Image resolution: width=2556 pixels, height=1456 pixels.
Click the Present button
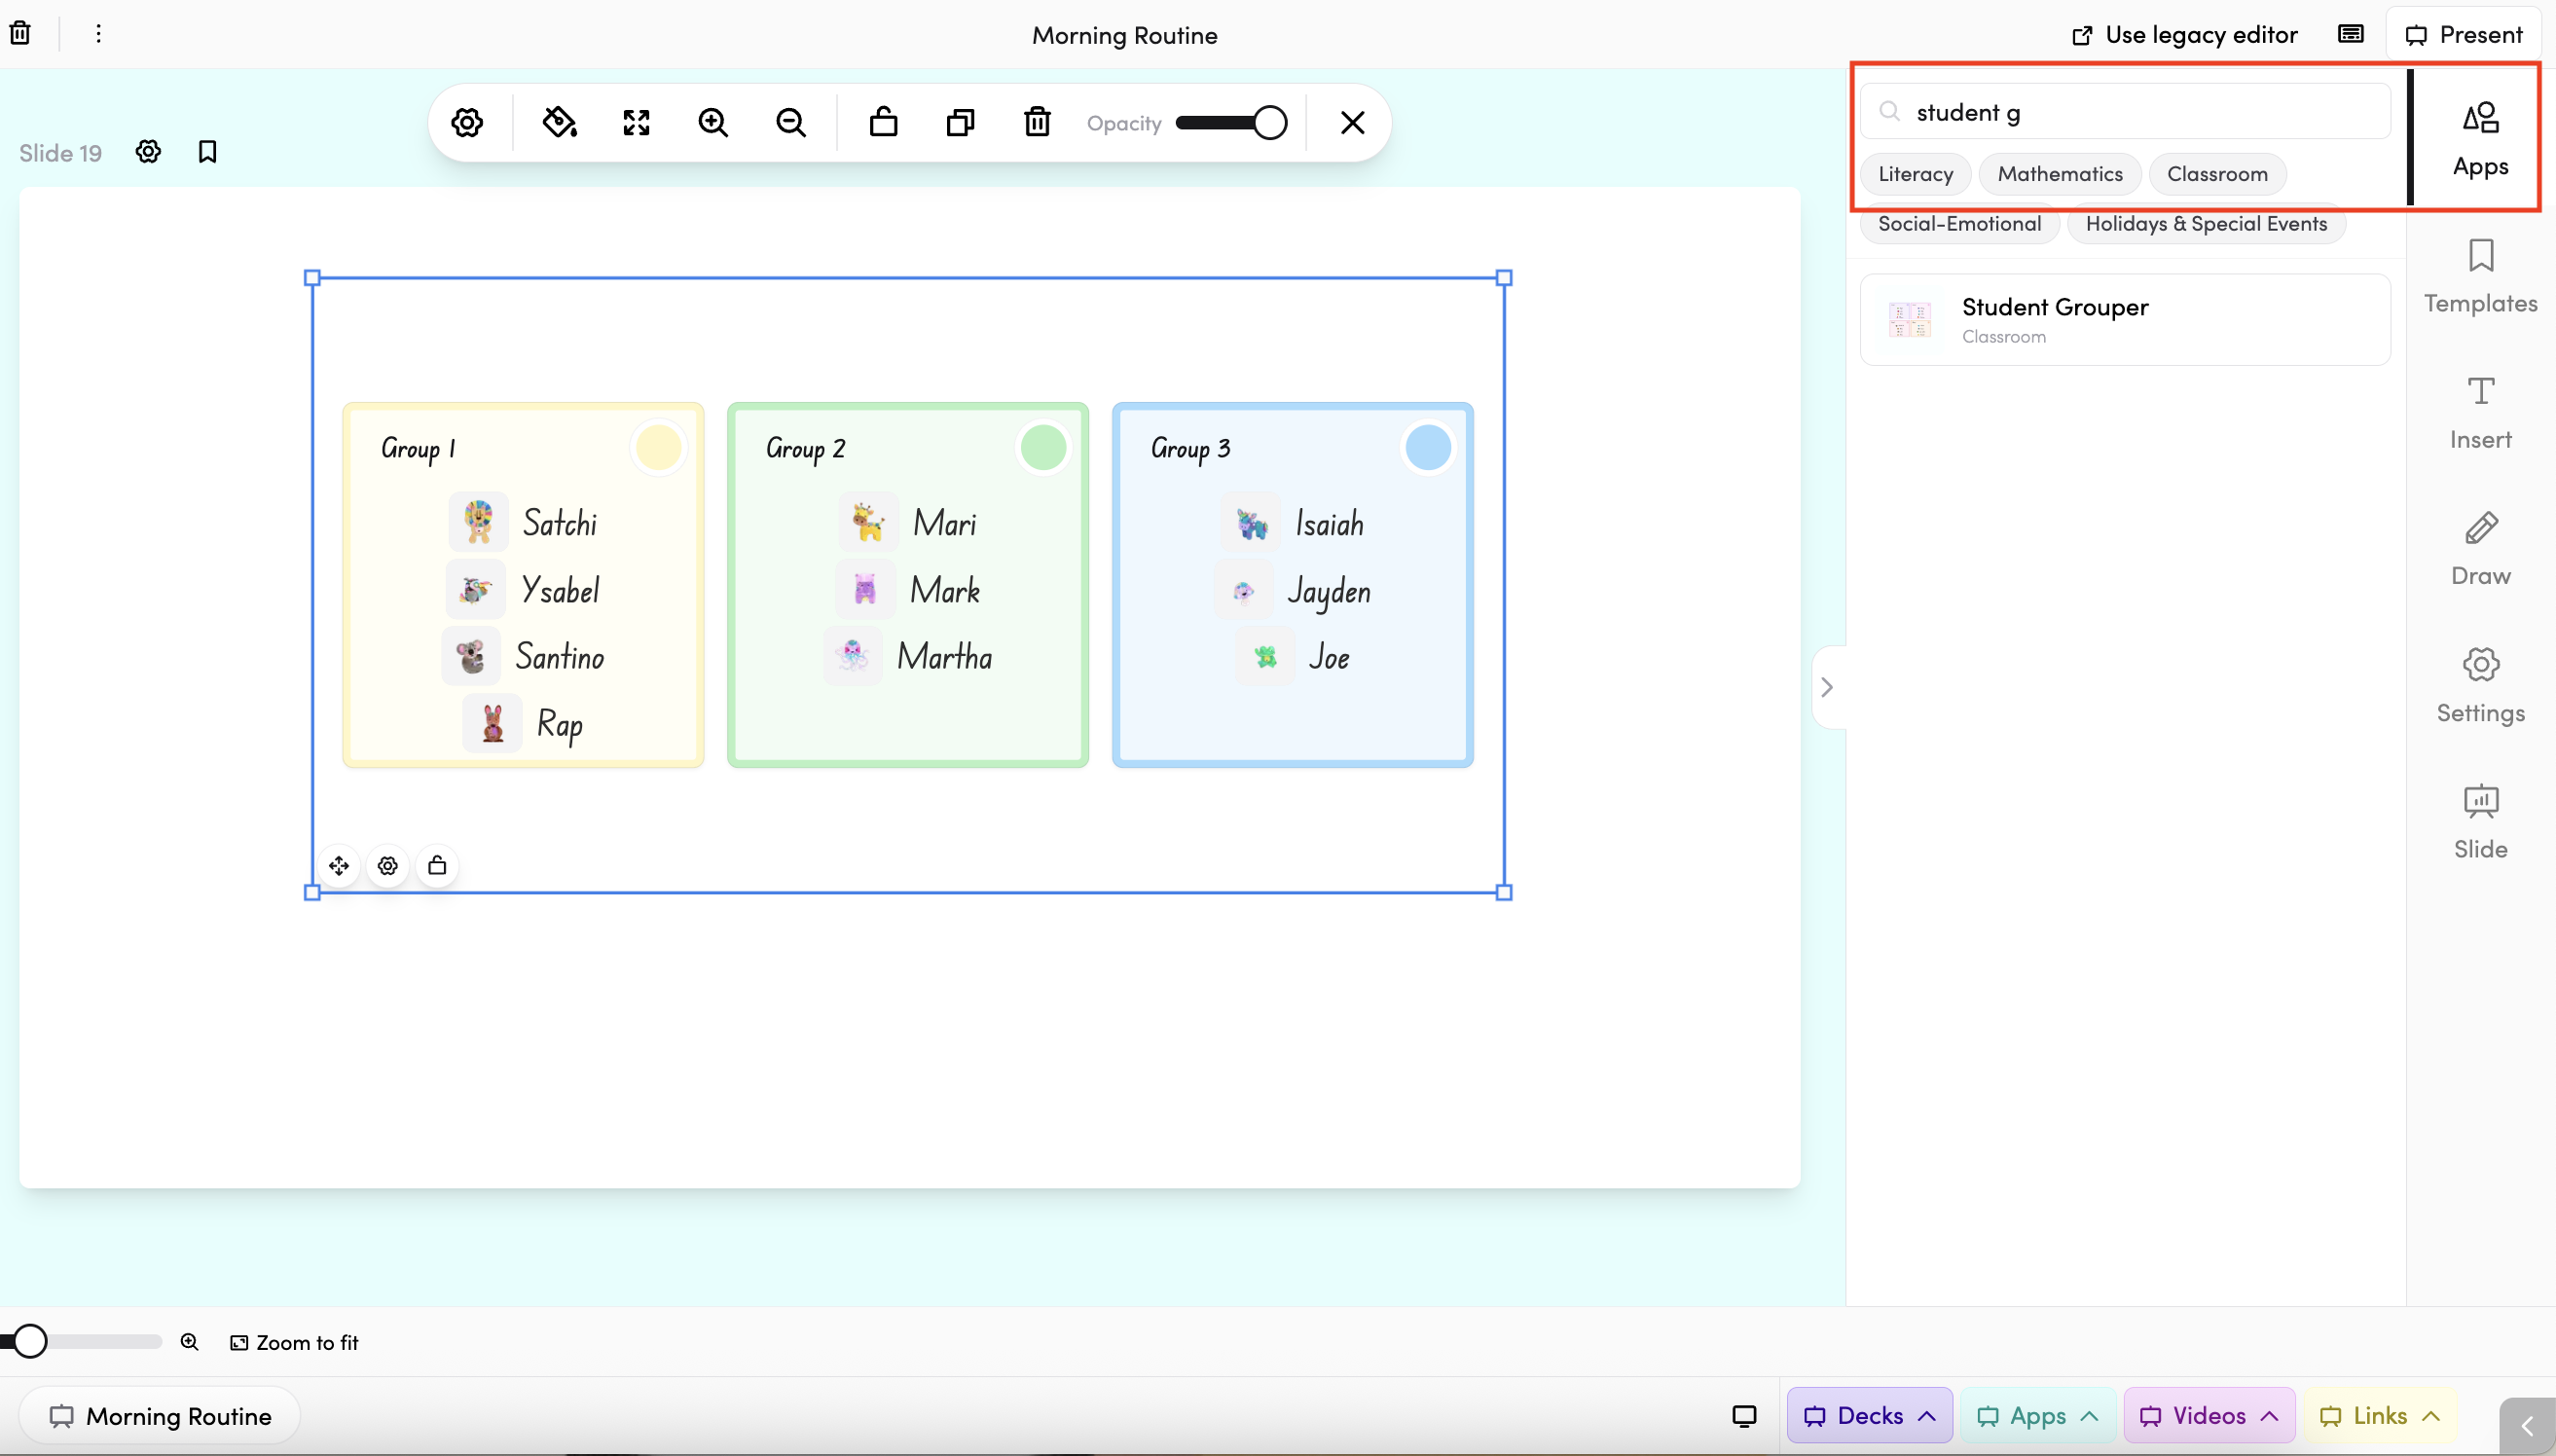[x=2464, y=34]
